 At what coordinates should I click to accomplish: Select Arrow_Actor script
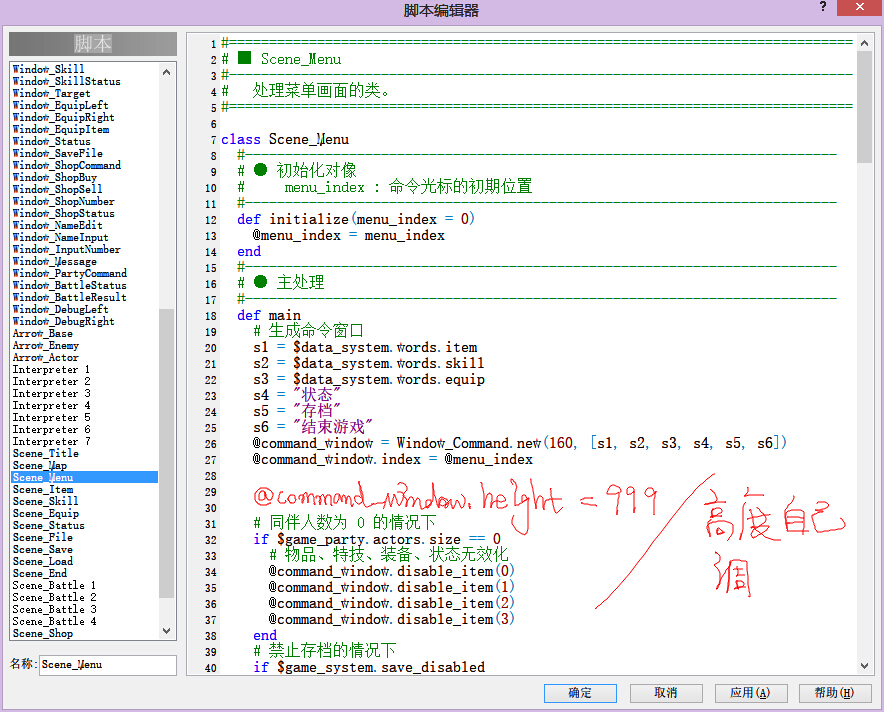tap(46, 357)
